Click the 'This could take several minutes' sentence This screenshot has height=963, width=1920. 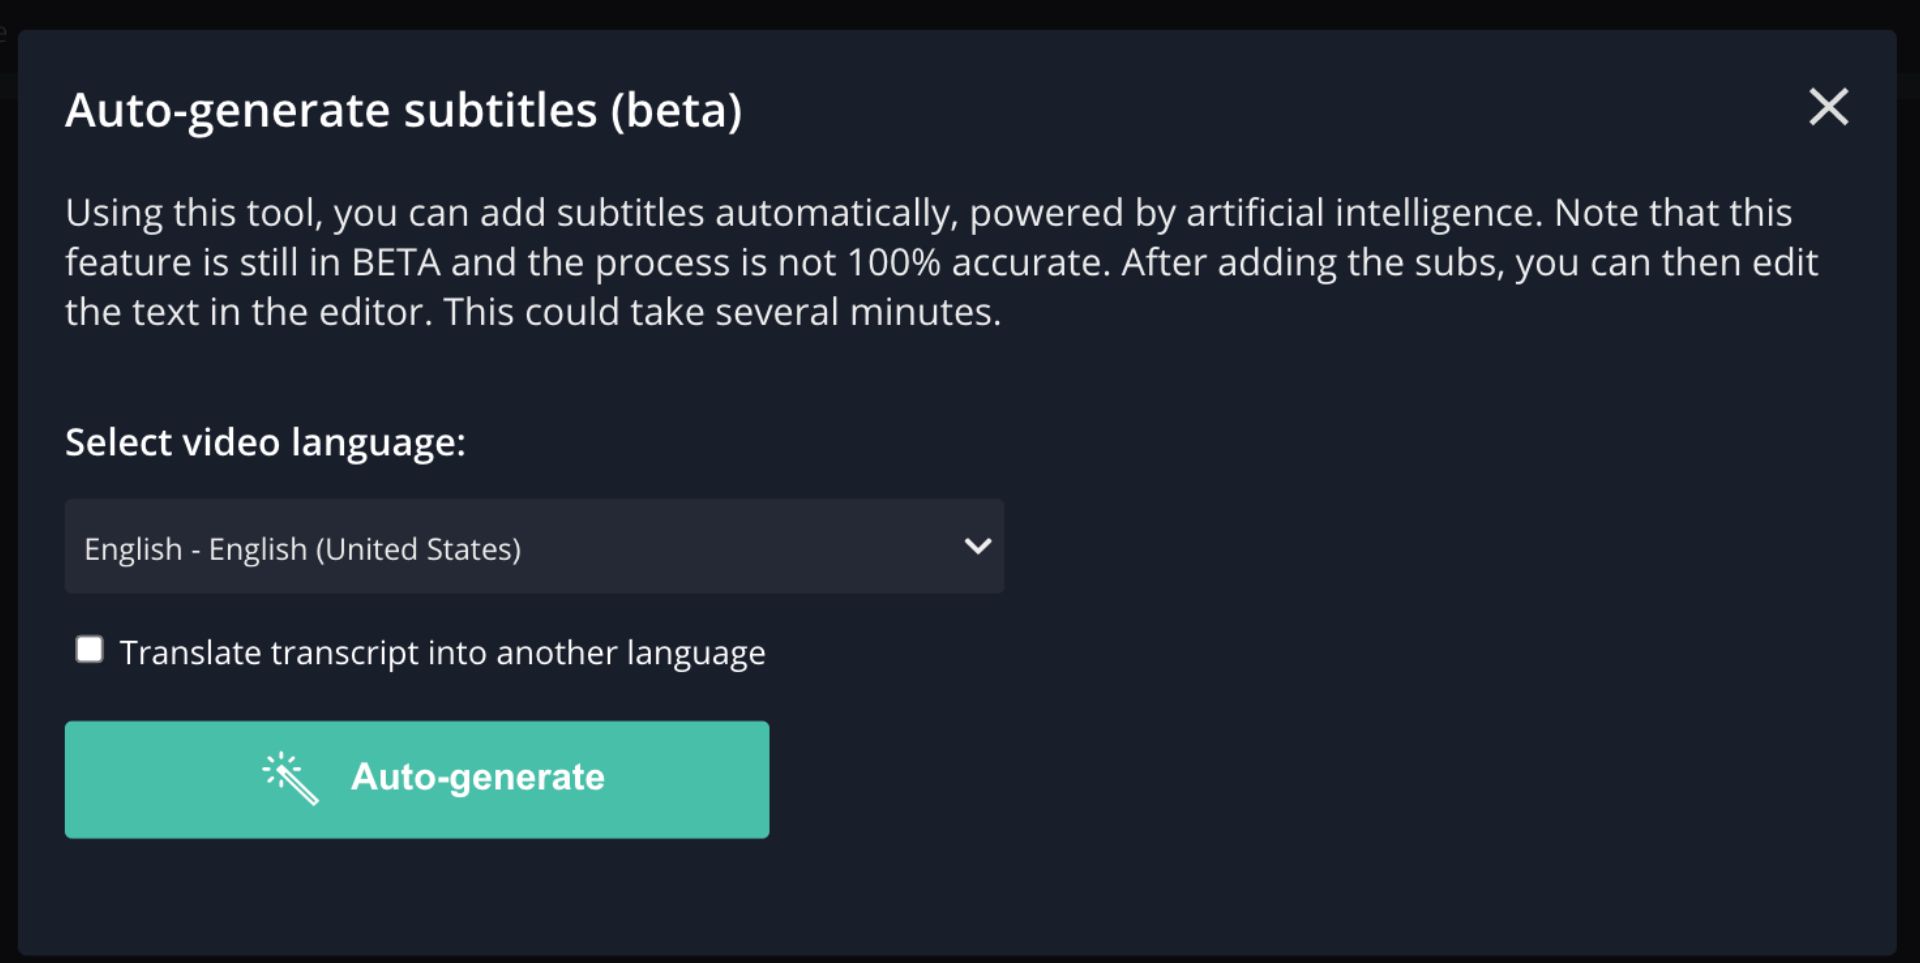722,312
